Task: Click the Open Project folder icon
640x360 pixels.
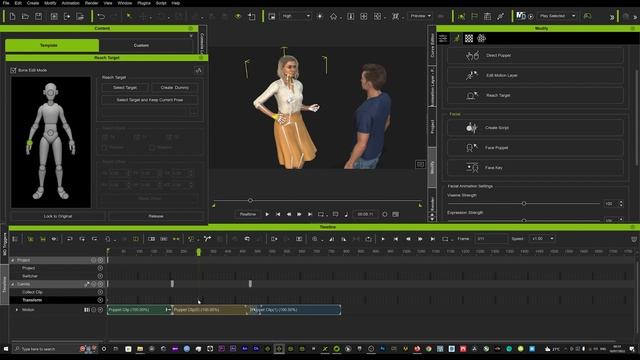Action: point(25,16)
